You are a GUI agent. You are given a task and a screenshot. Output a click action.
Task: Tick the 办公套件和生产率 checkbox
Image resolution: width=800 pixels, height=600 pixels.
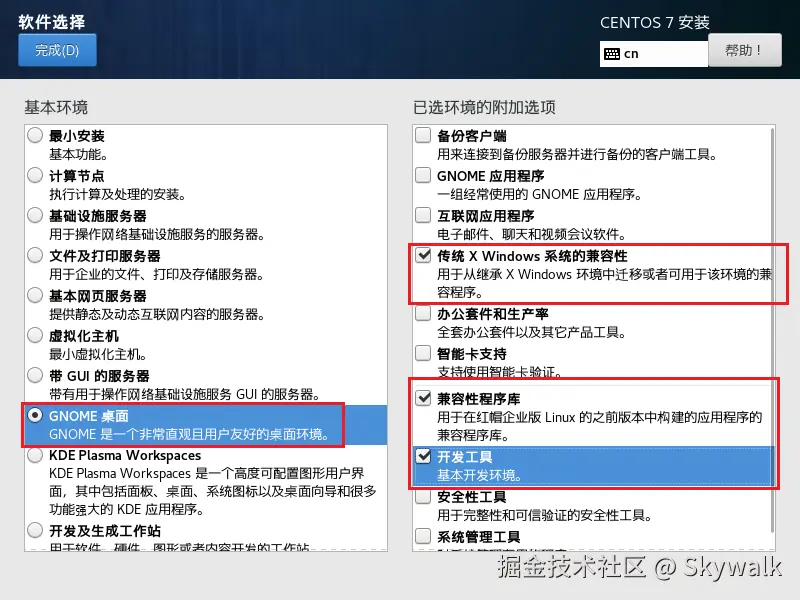[x=423, y=313]
